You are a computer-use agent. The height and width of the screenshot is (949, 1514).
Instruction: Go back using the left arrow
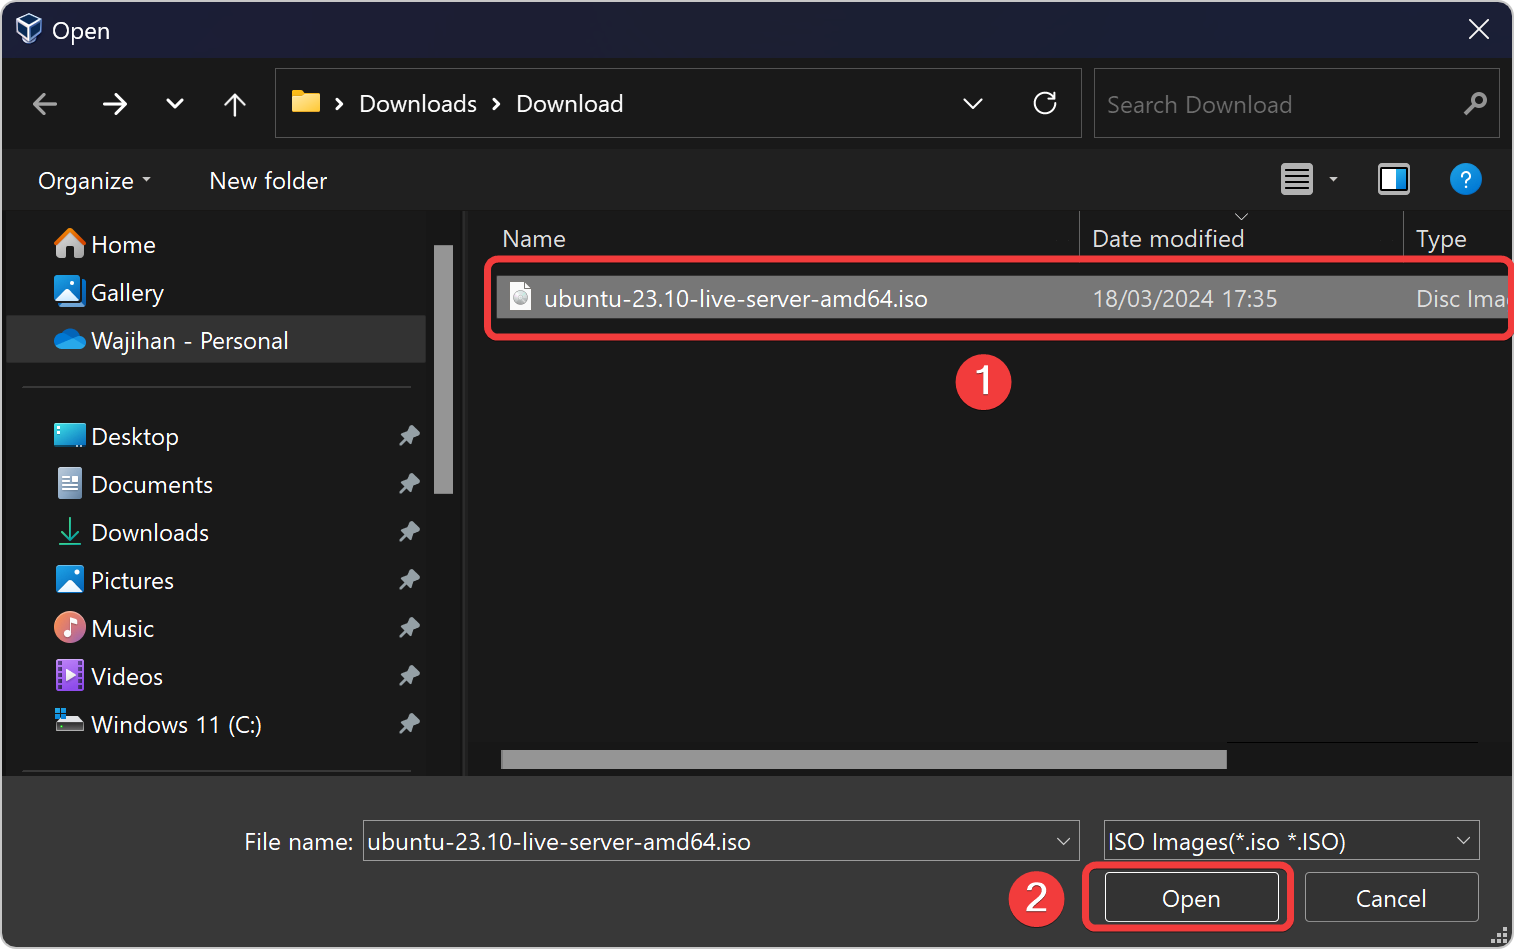tap(45, 104)
